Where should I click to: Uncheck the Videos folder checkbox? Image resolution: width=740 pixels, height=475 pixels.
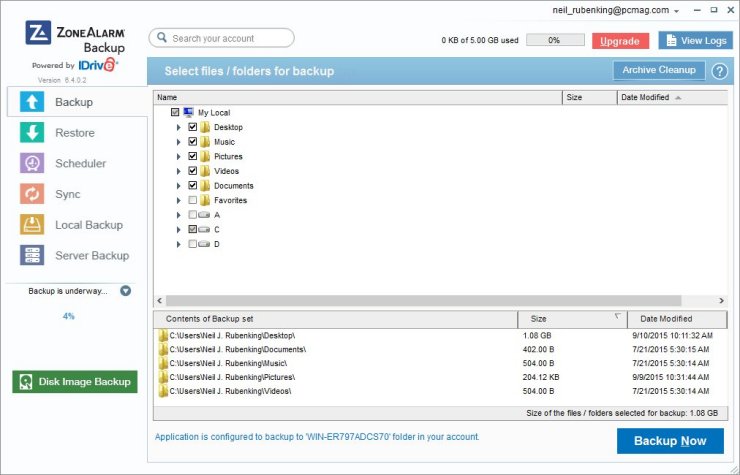[193, 171]
